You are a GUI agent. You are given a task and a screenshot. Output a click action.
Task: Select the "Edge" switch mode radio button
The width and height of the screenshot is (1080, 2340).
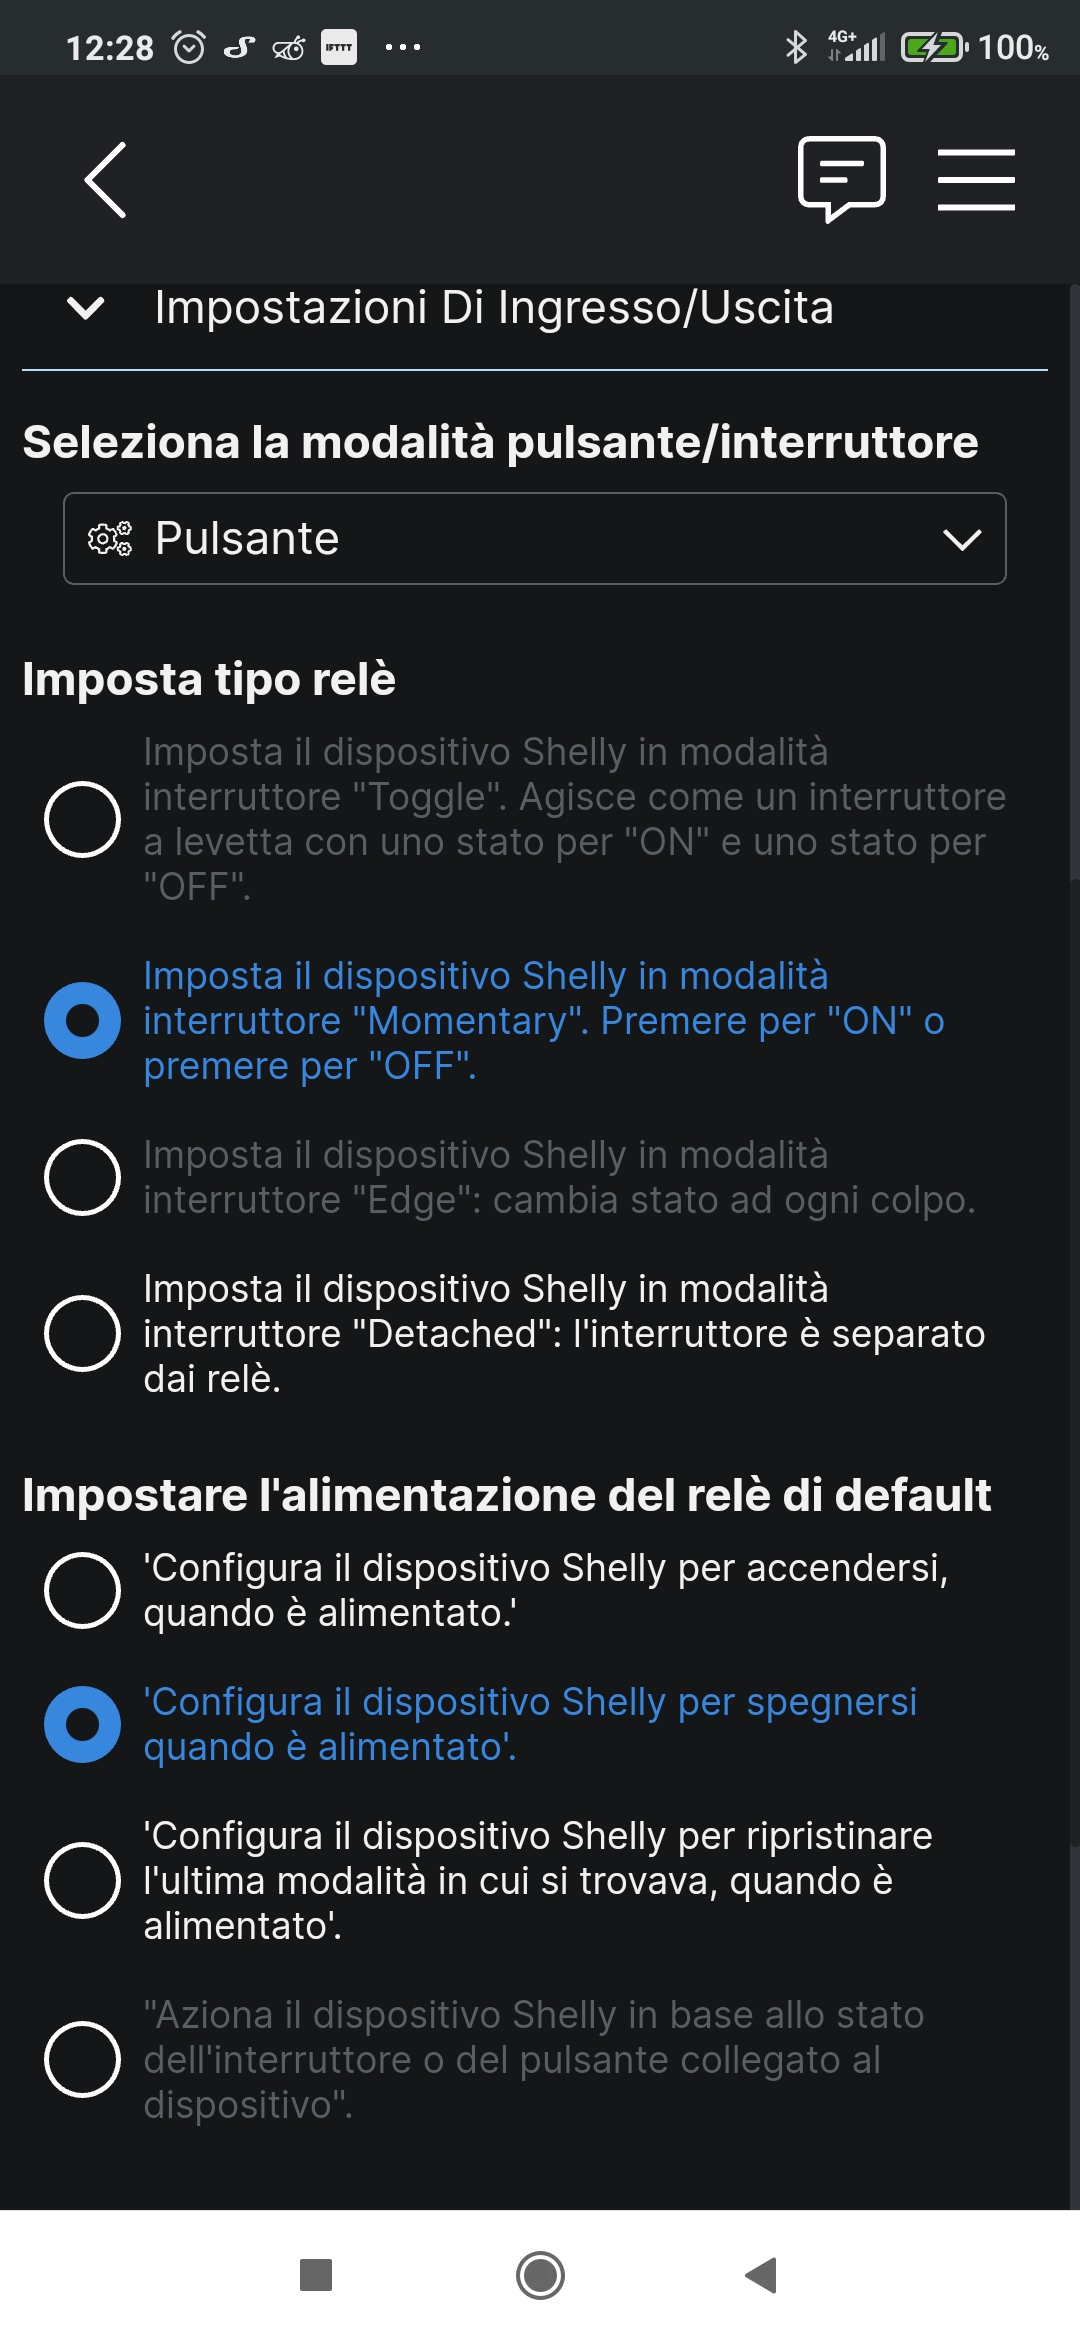pos(83,1178)
